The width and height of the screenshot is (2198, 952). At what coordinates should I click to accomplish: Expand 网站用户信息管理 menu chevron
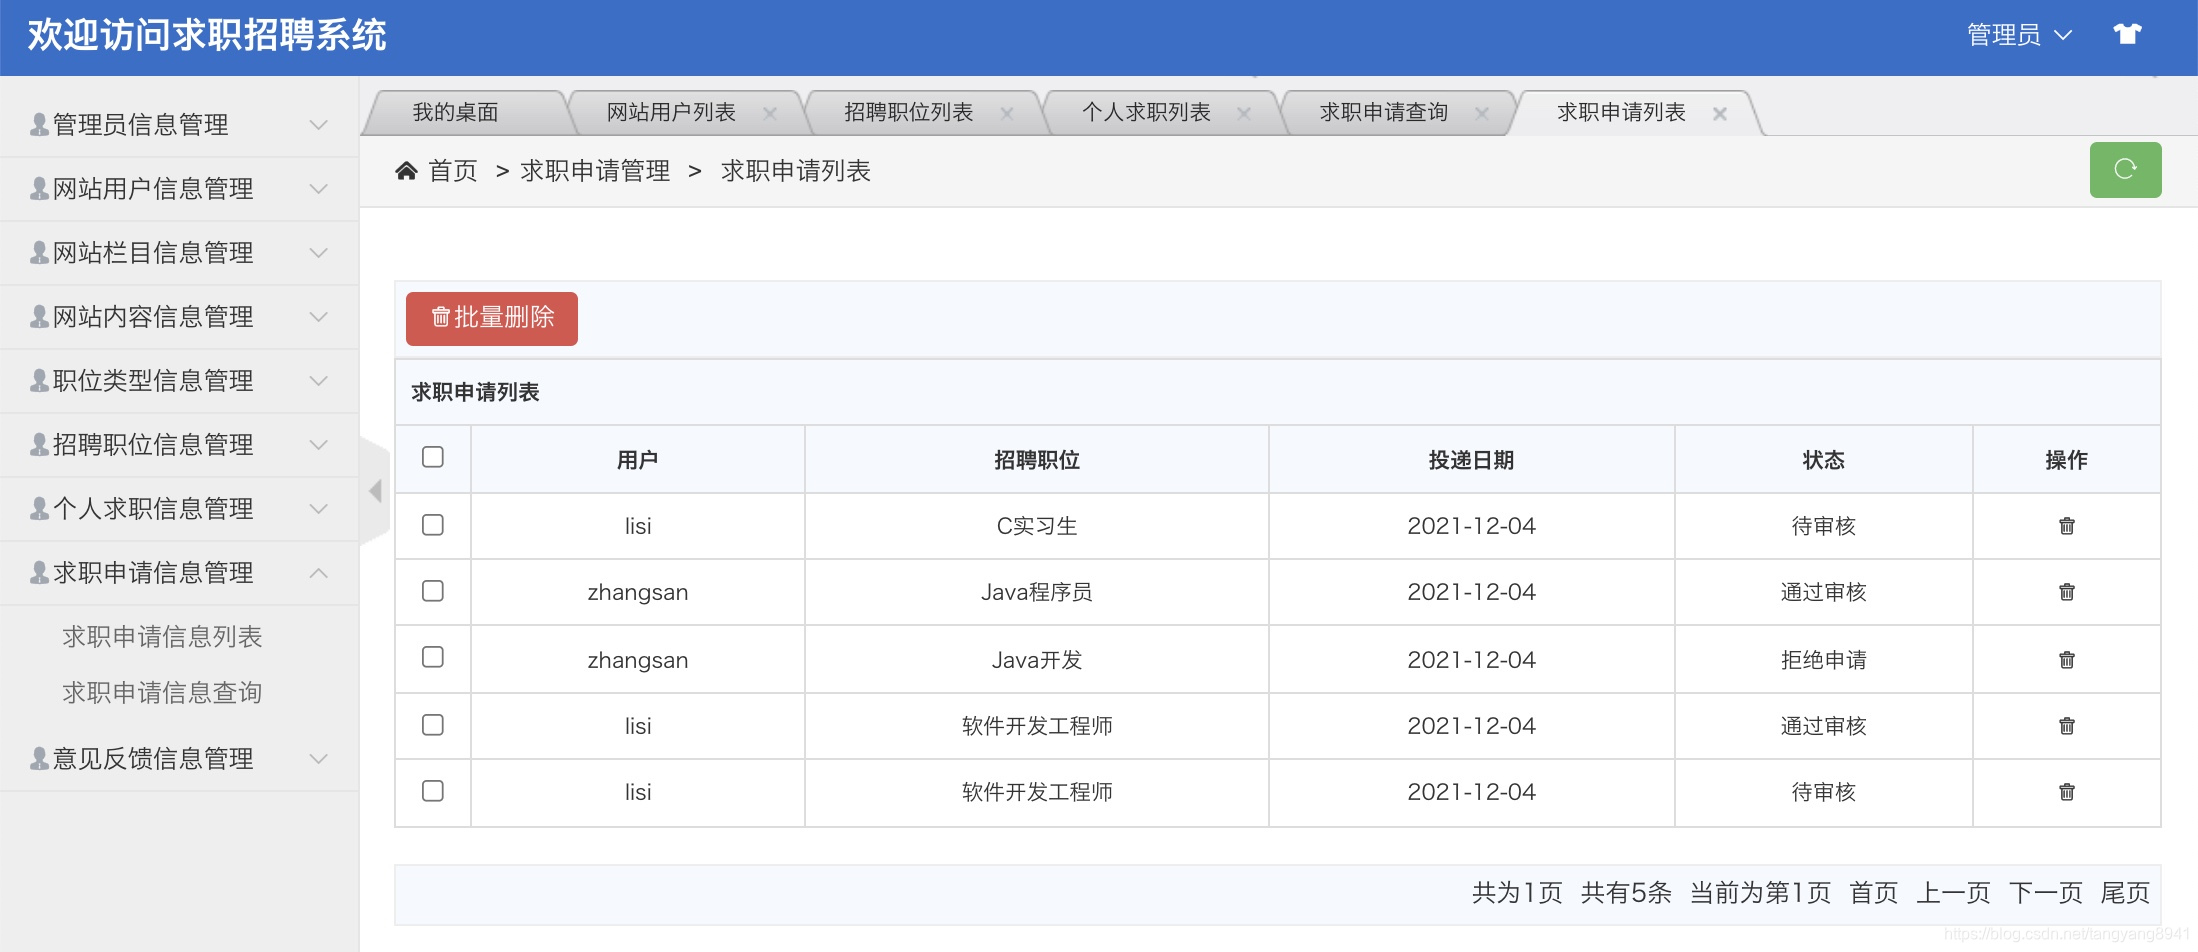point(319,189)
